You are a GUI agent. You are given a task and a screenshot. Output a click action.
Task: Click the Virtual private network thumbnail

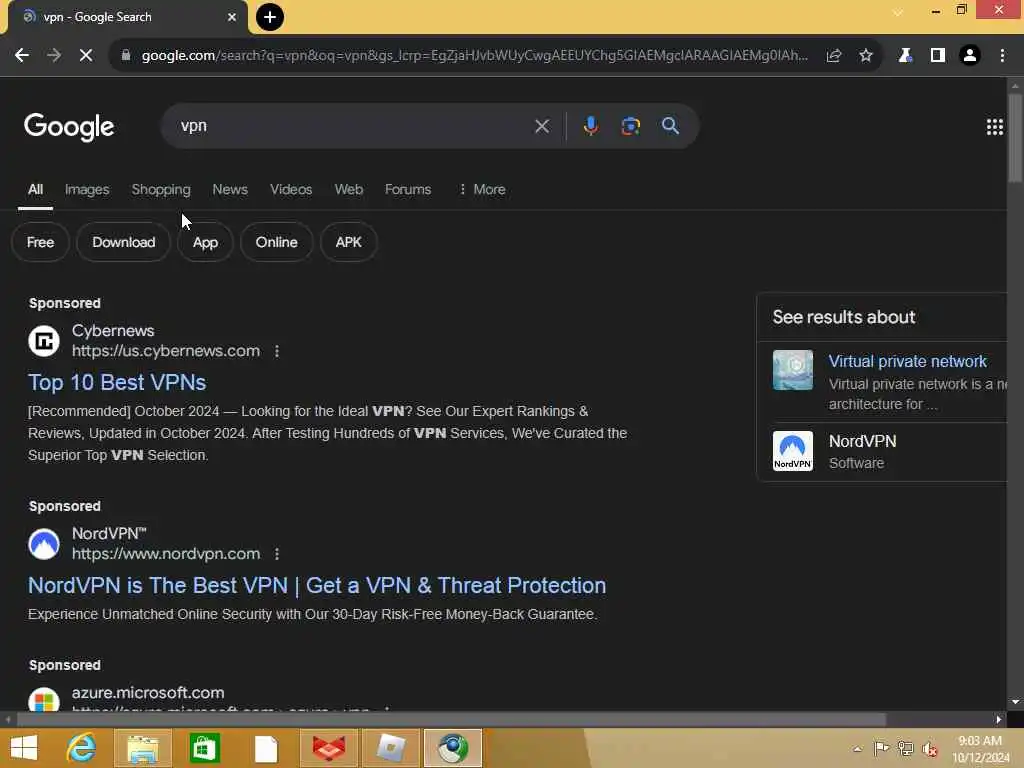pos(793,370)
